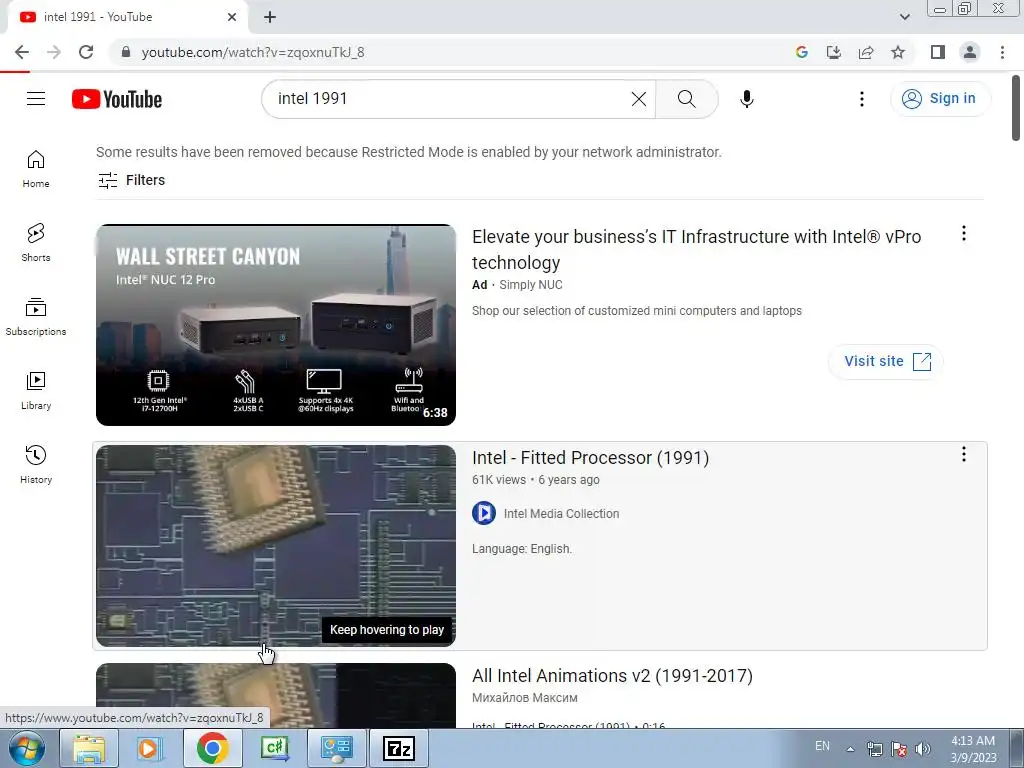Click the EN language indicator

click(822, 746)
